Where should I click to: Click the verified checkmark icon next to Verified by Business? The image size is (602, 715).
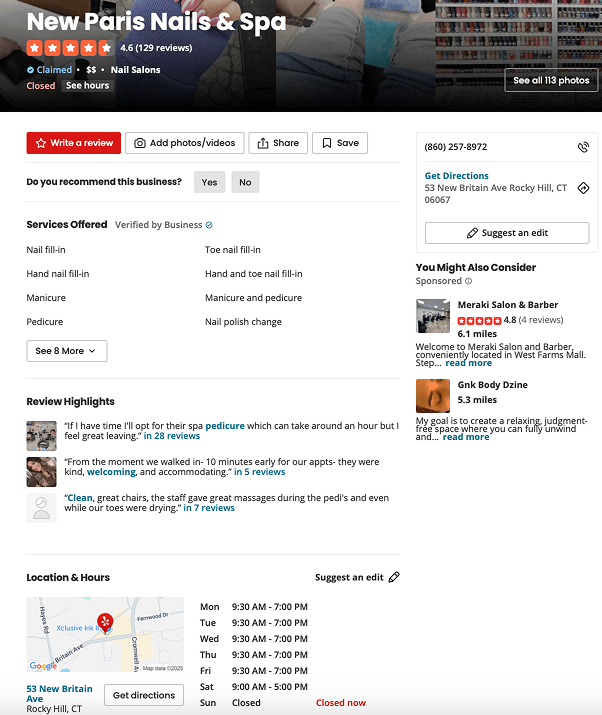click(x=209, y=225)
